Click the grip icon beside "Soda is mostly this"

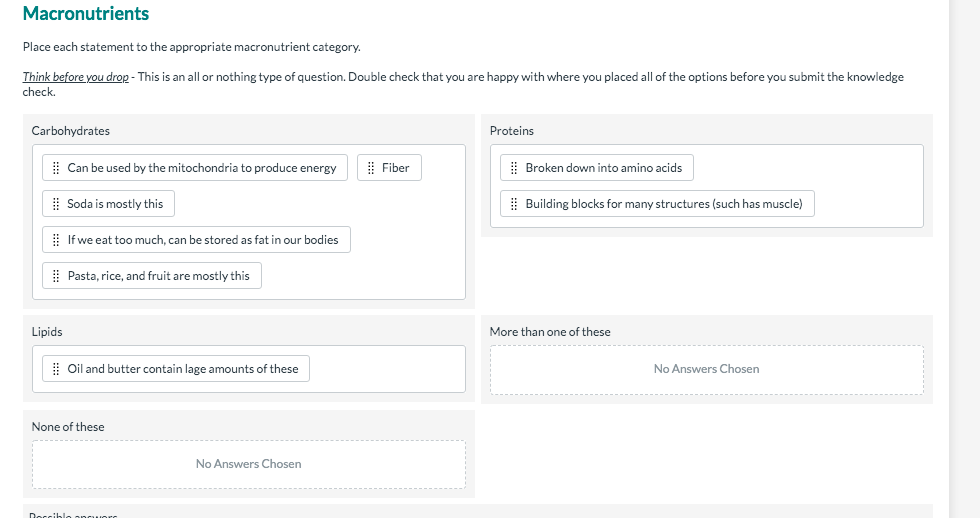[x=57, y=204]
